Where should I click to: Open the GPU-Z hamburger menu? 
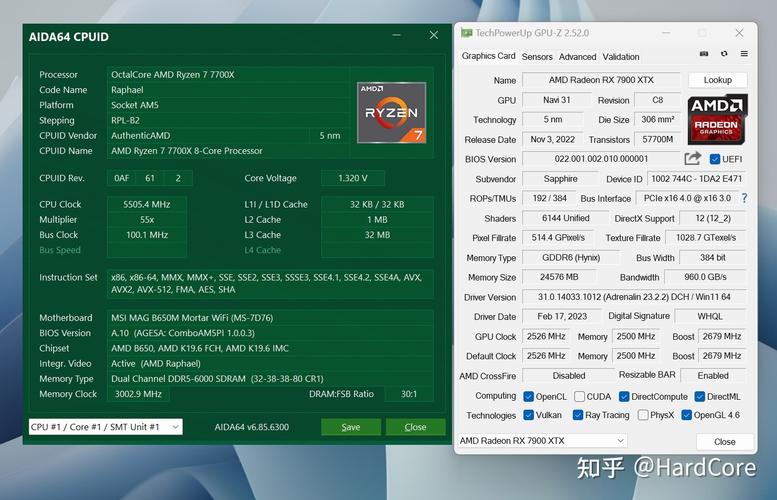(x=744, y=54)
